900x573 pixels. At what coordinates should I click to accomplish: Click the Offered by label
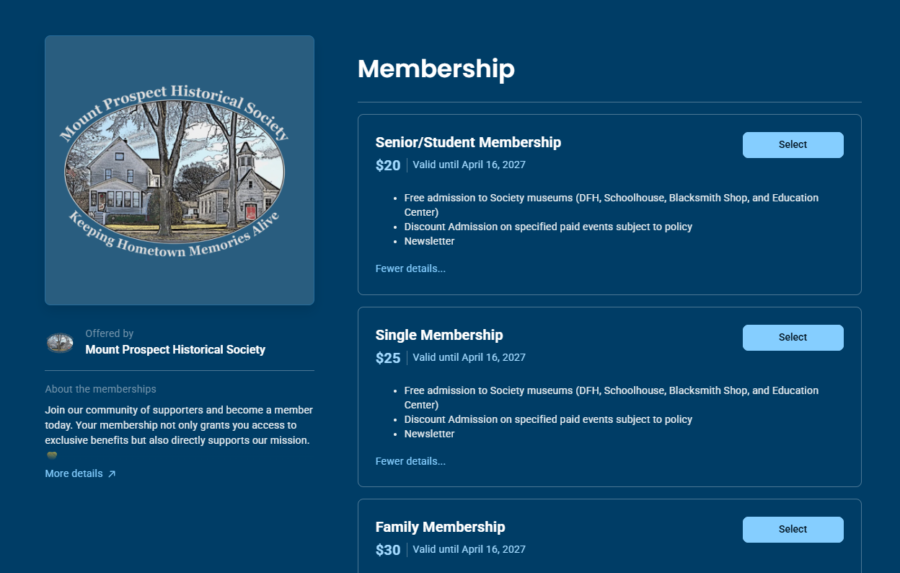coord(109,334)
